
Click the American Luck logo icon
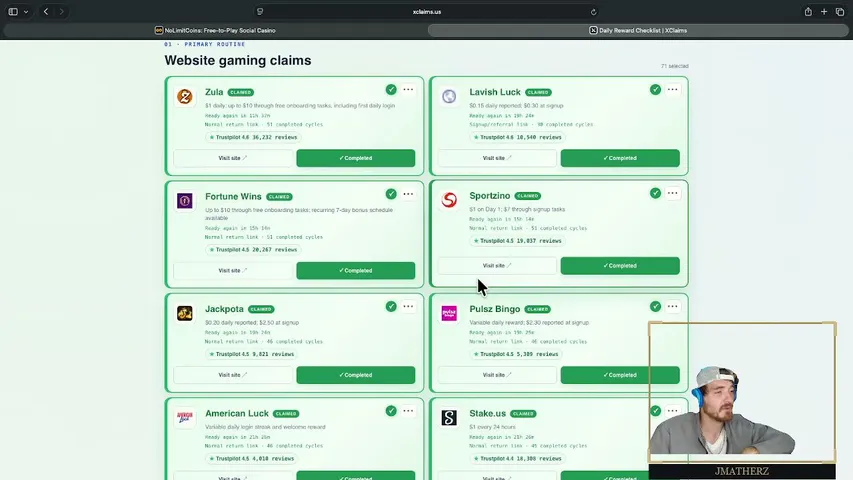pyautogui.click(x=185, y=418)
